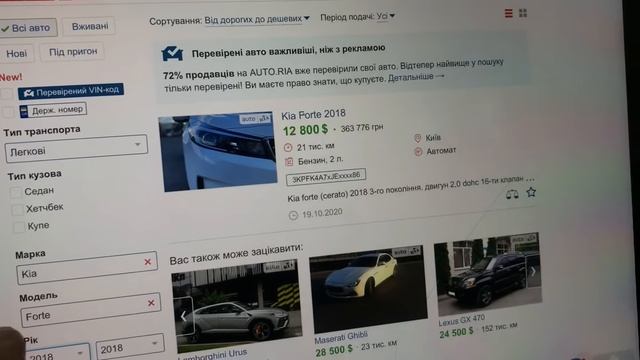640x360 pixels.
Task: Clear the Forte model field
Action: coord(151,303)
